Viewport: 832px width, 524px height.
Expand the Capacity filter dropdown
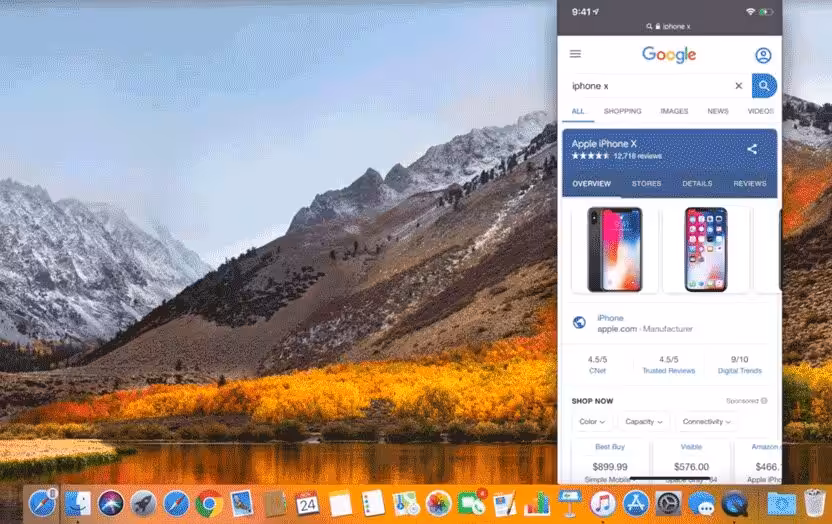pos(644,422)
